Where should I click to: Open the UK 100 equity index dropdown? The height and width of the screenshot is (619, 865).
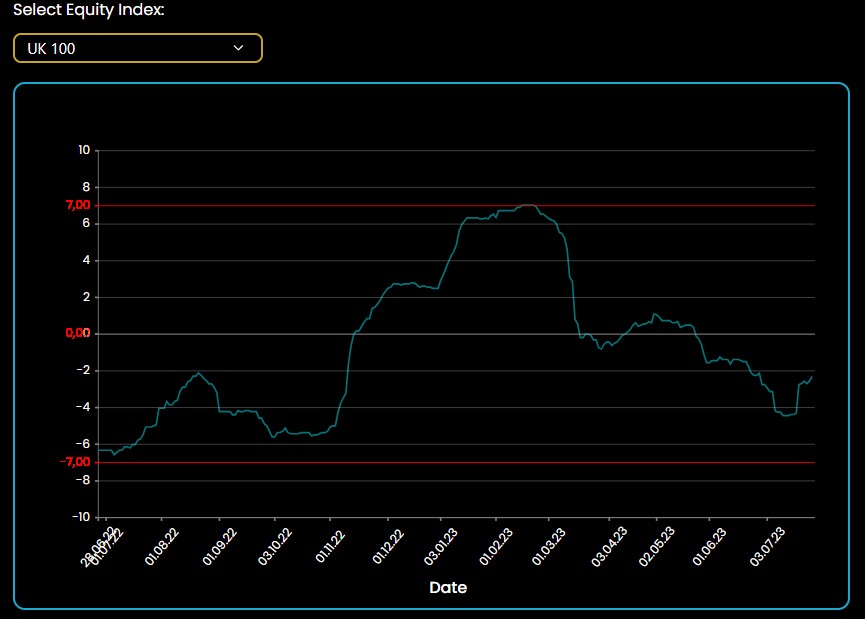click(137, 48)
